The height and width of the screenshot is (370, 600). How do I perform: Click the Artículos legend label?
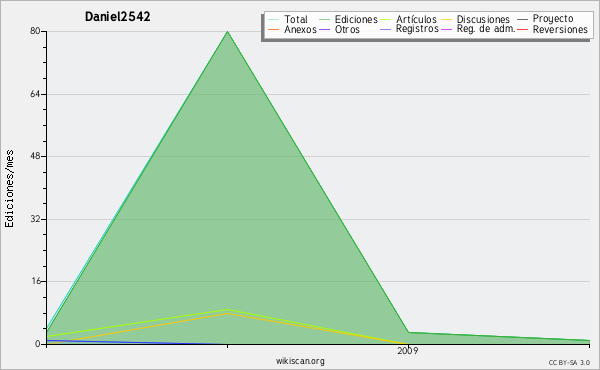[x=416, y=19]
